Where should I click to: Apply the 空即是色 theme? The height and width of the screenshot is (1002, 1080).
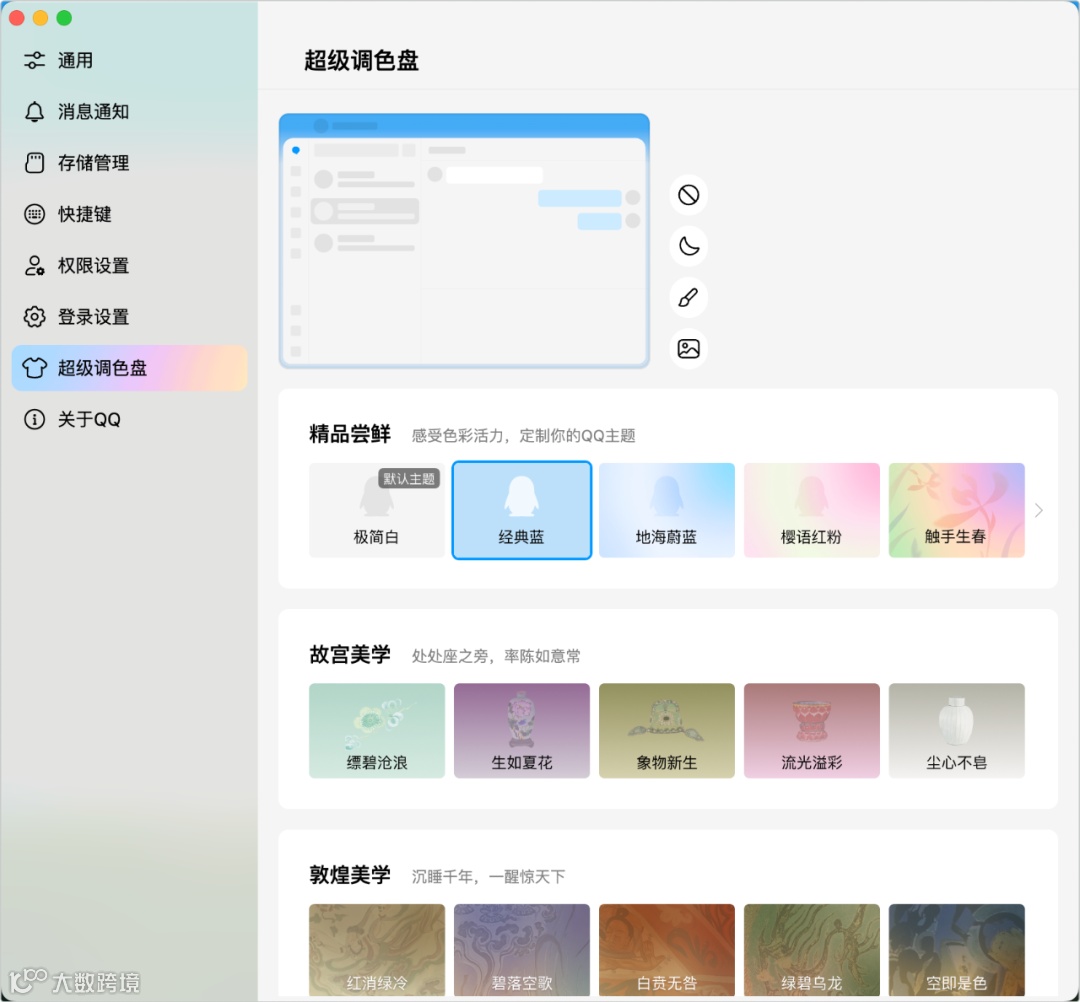click(957, 950)
